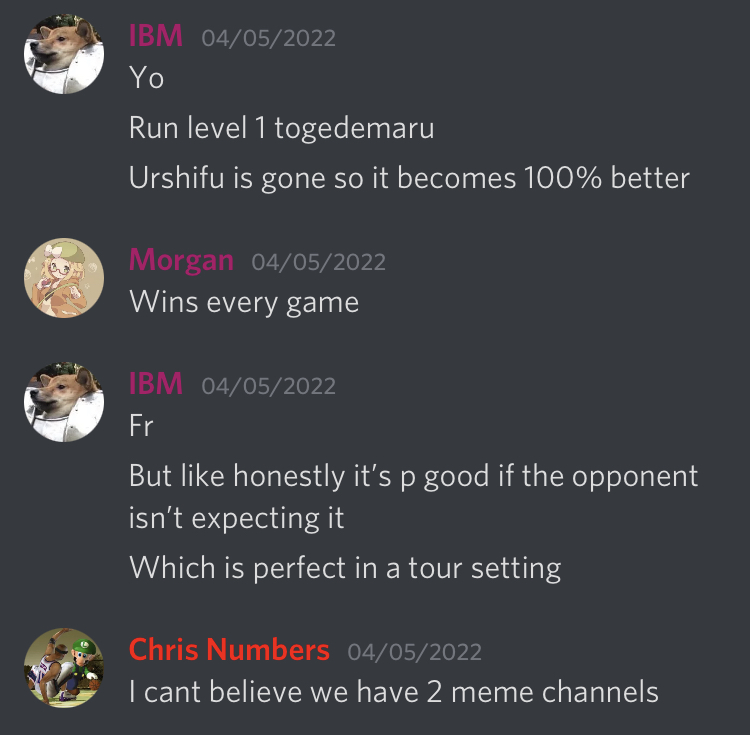Open IBM's dog avatar on first message

click(64, 54)
